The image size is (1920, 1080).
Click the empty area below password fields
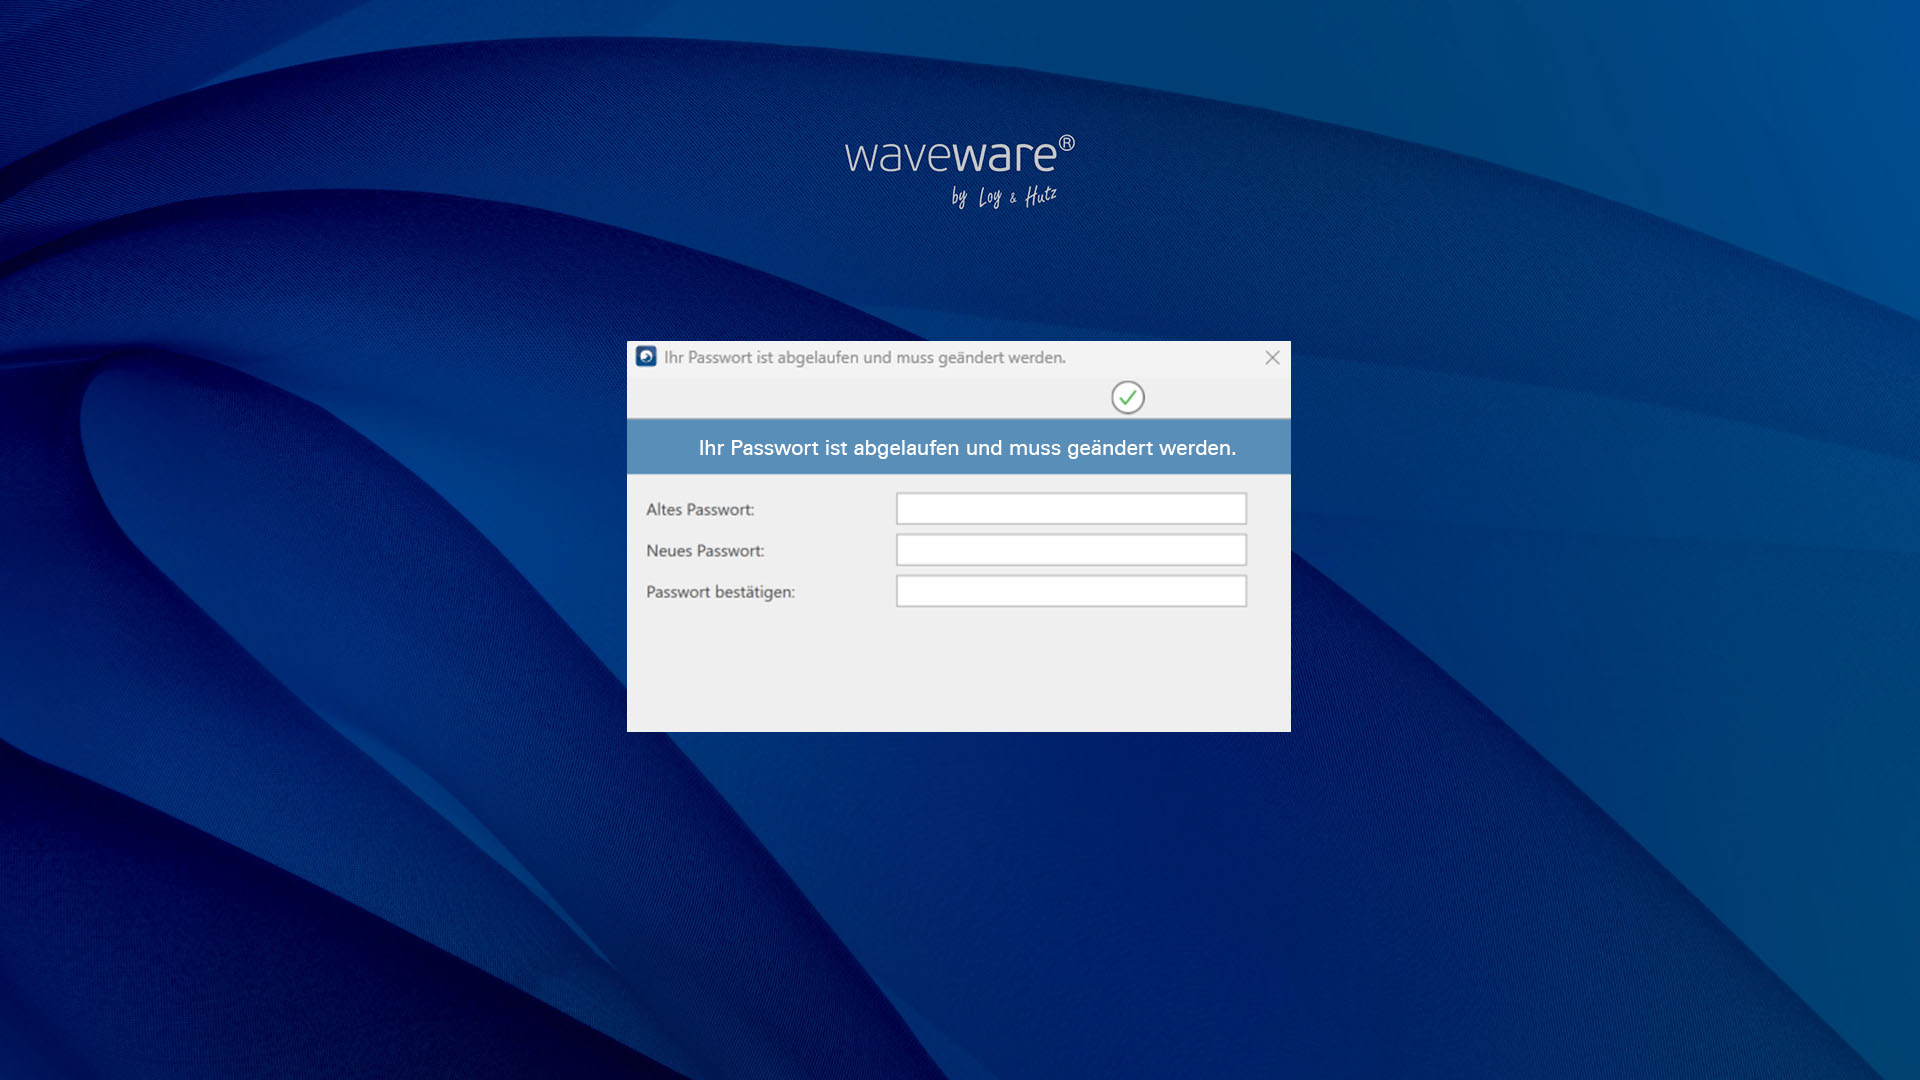(958, 670)
